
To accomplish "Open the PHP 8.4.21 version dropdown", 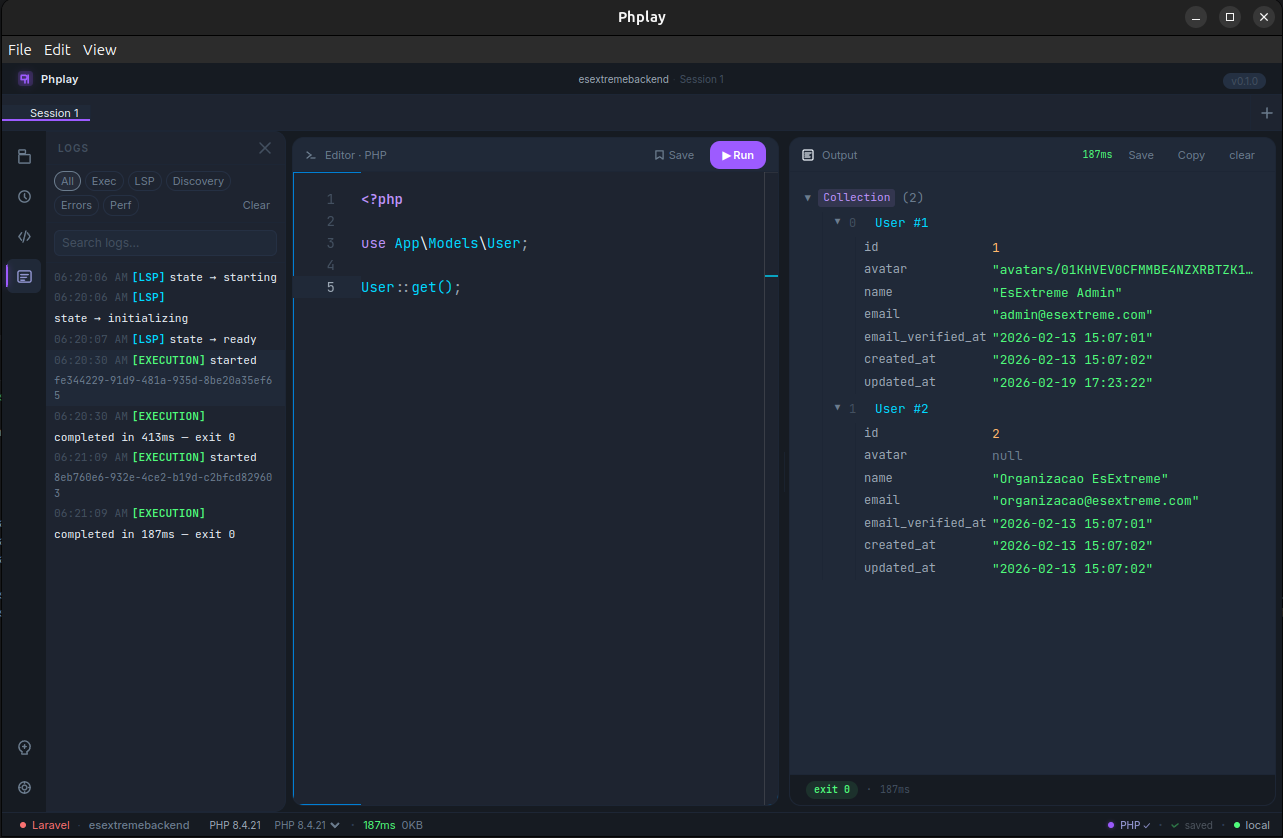I will click(x=307, y=825).
